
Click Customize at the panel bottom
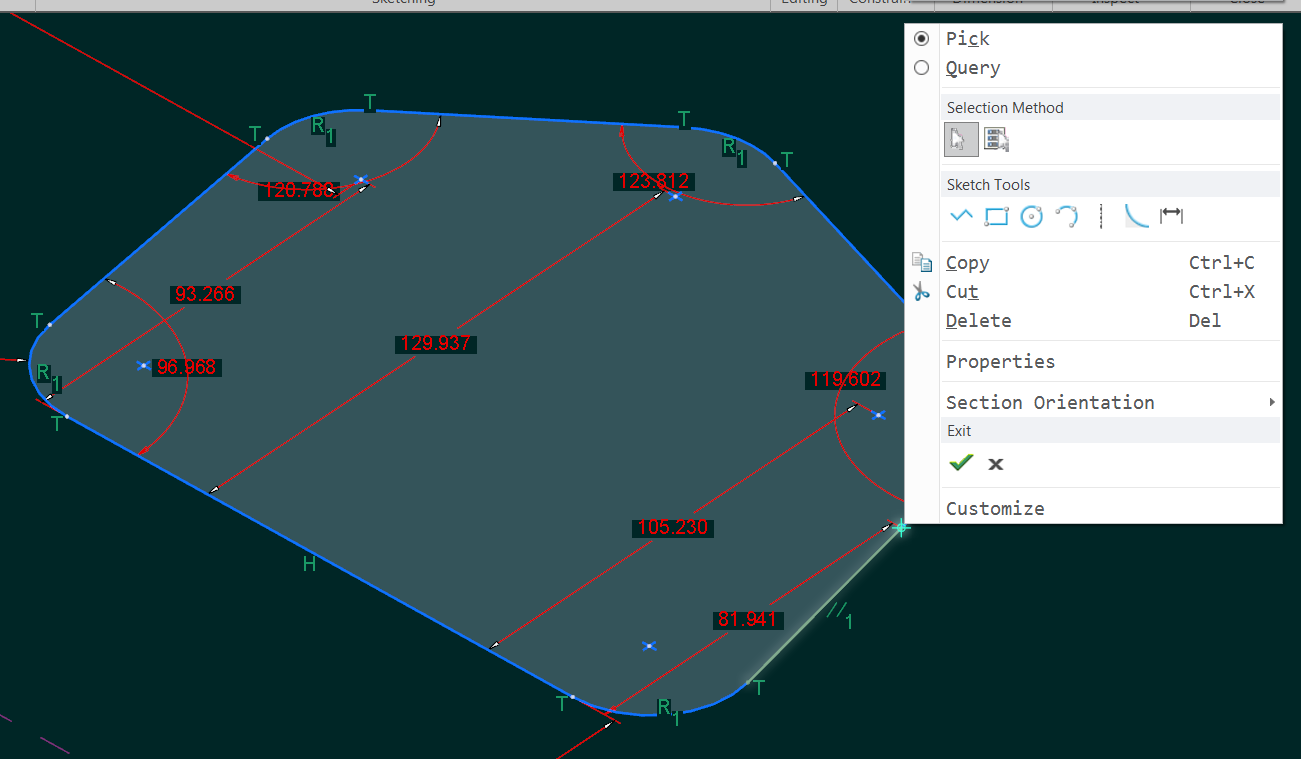994,508
